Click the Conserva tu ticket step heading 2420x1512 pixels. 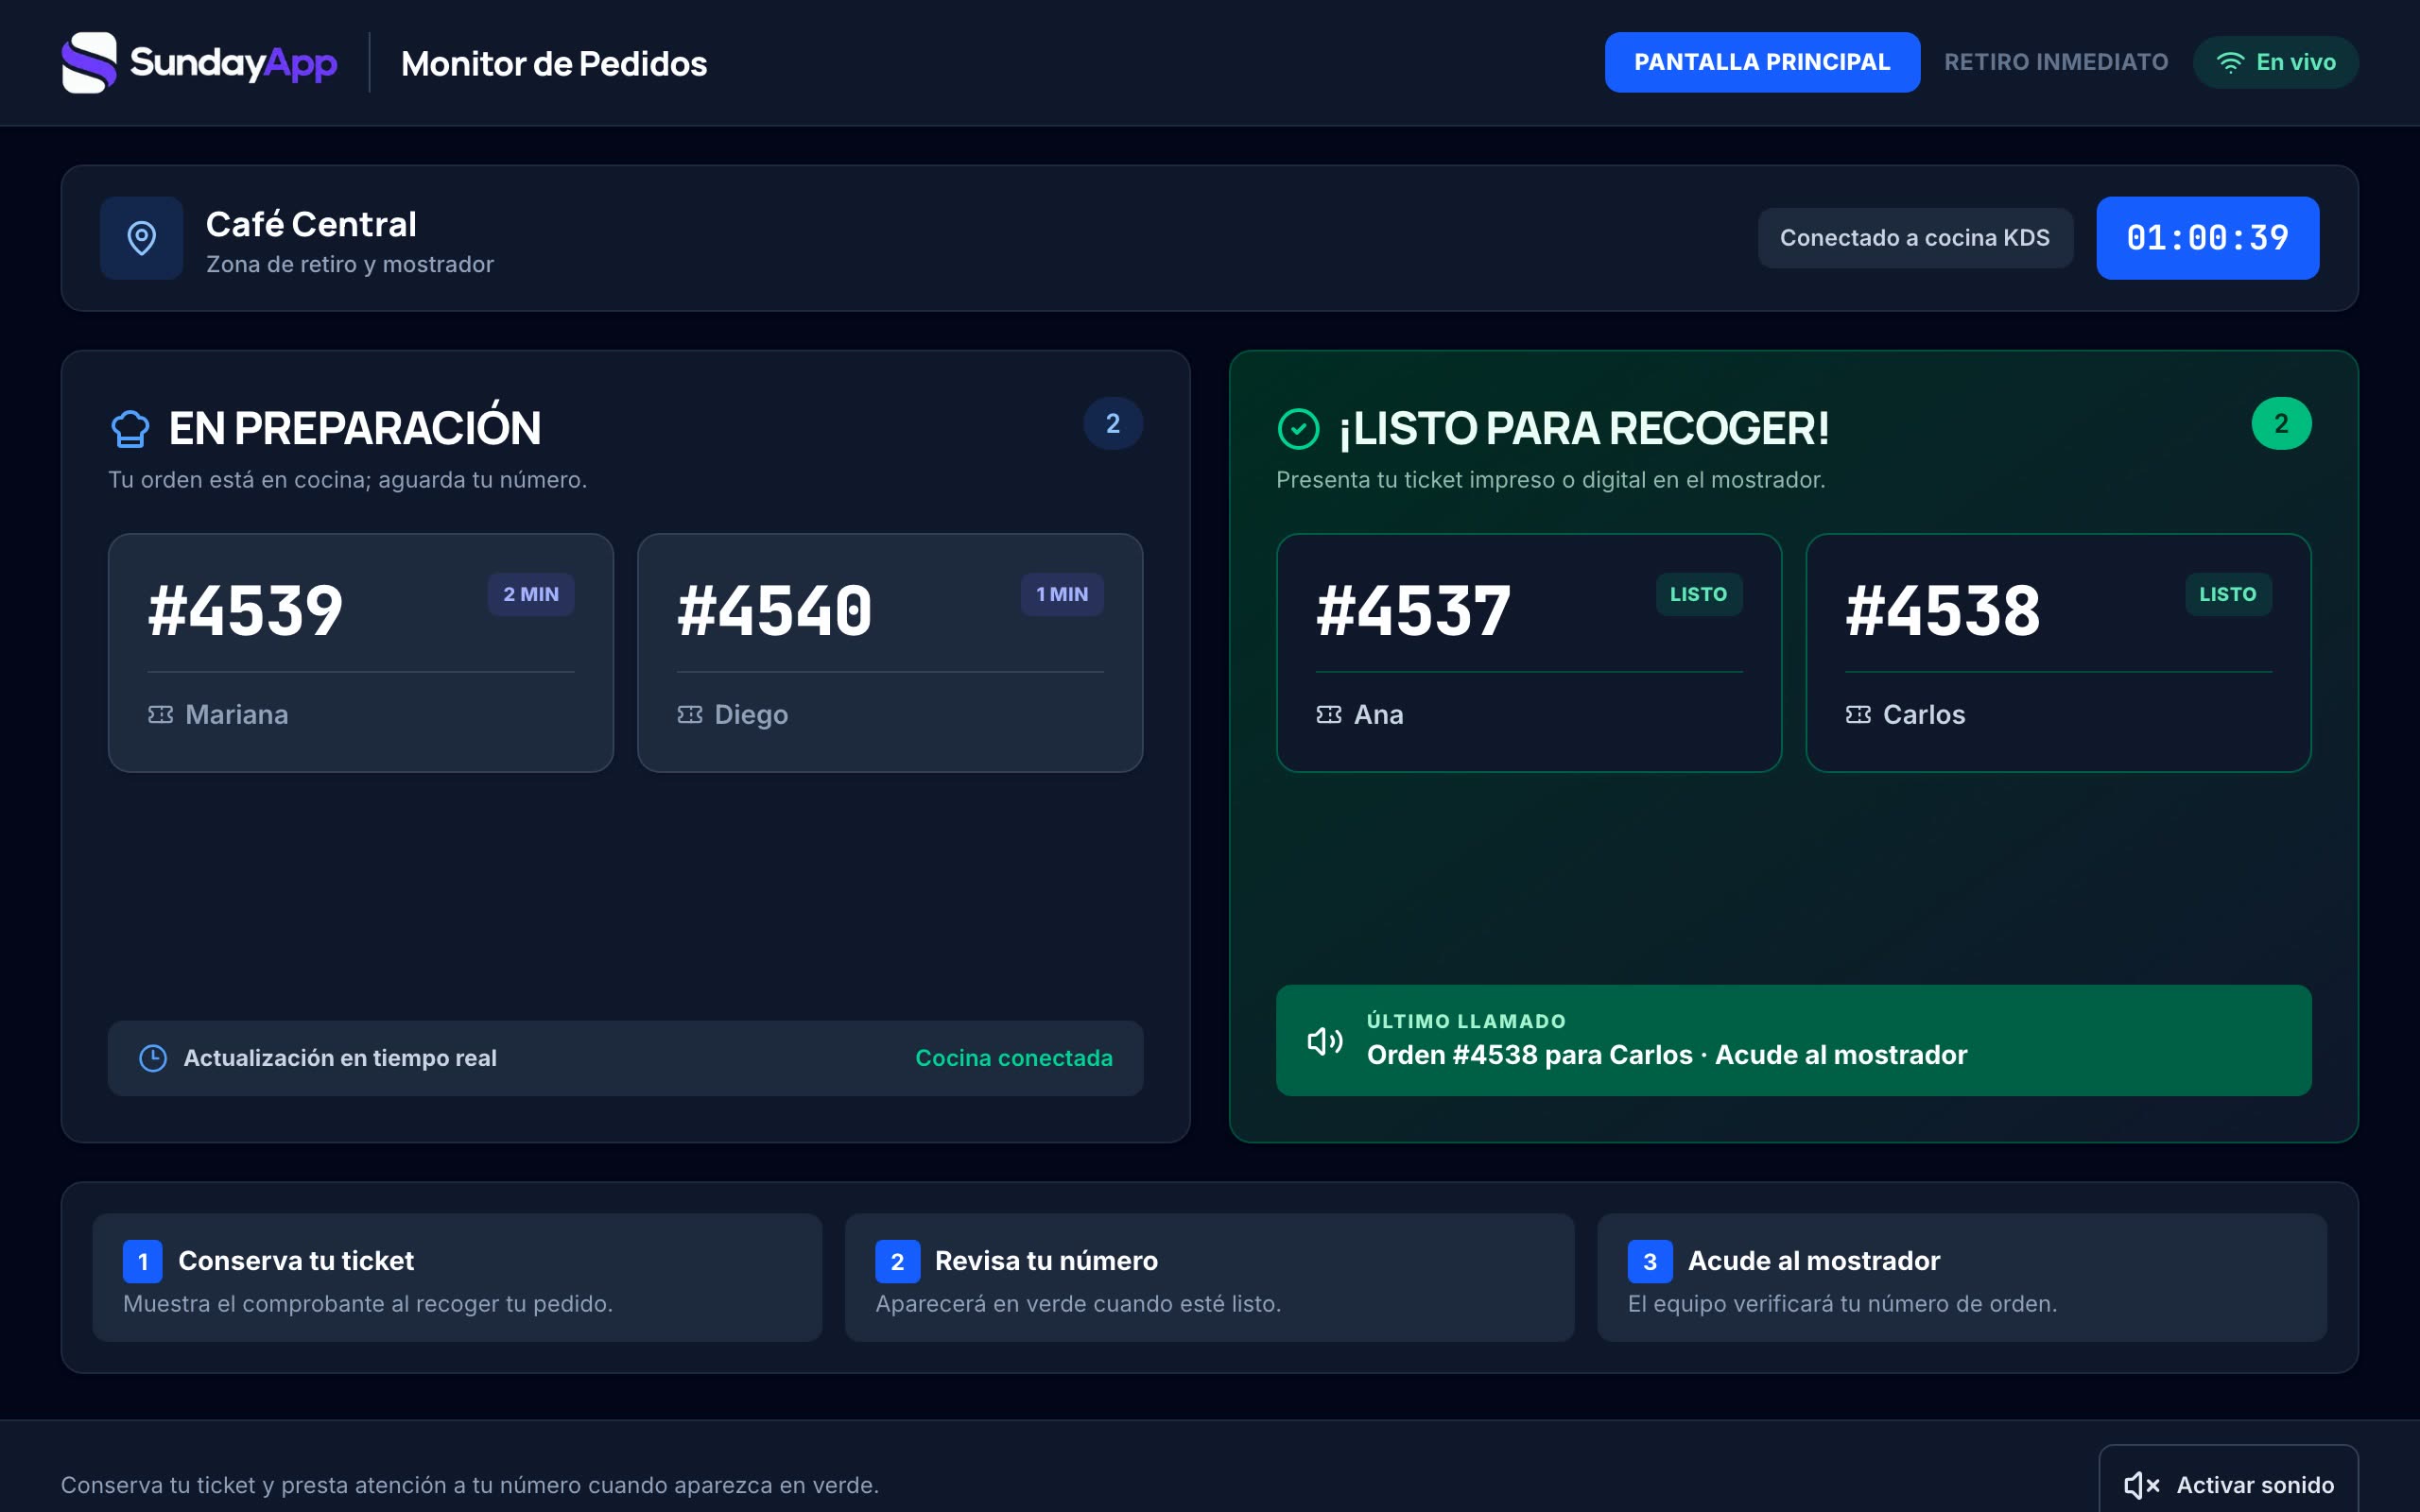pos(296,1261)
